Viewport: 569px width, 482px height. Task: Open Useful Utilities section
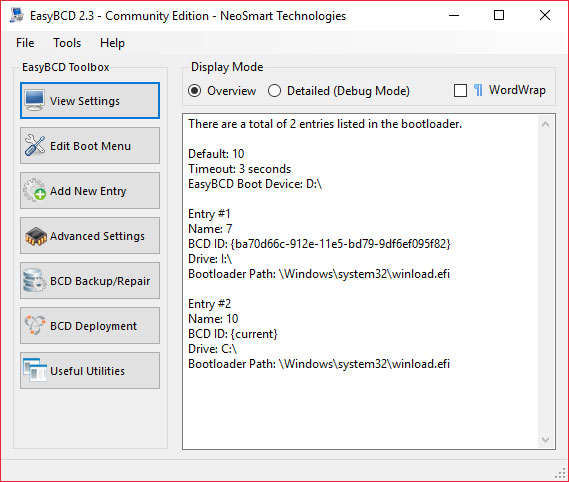90,371
